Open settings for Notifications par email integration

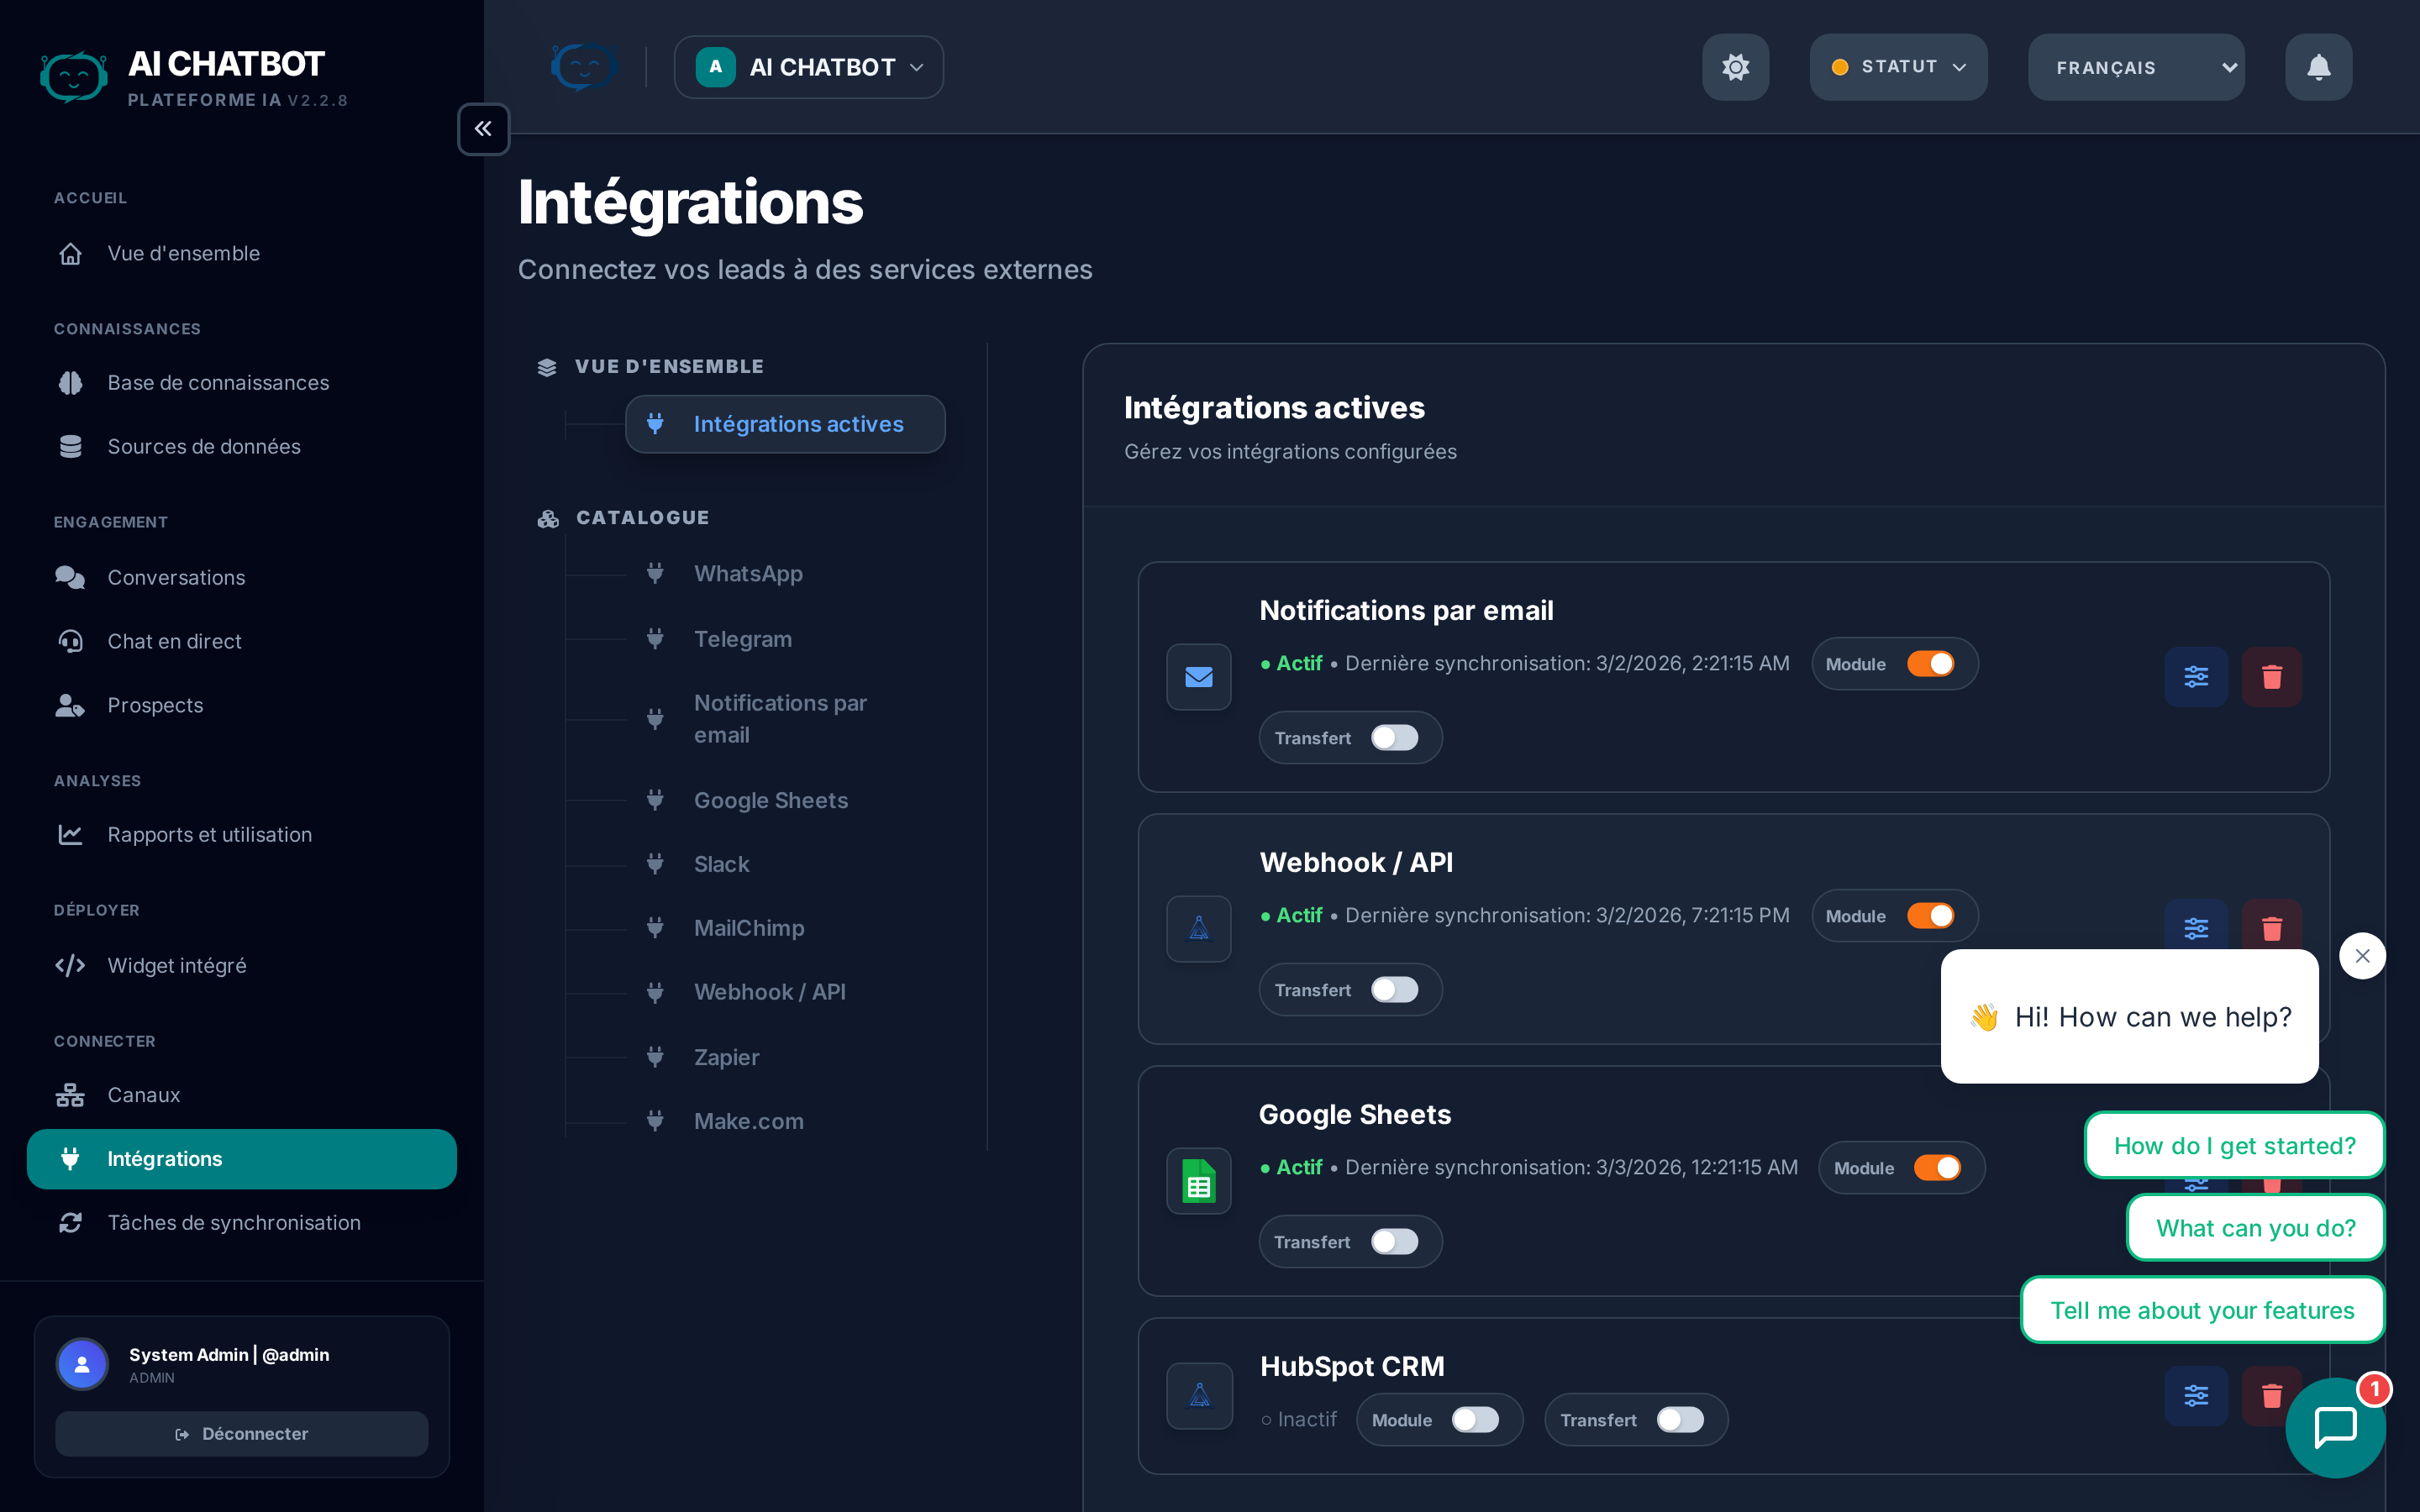coord(2195,677)
